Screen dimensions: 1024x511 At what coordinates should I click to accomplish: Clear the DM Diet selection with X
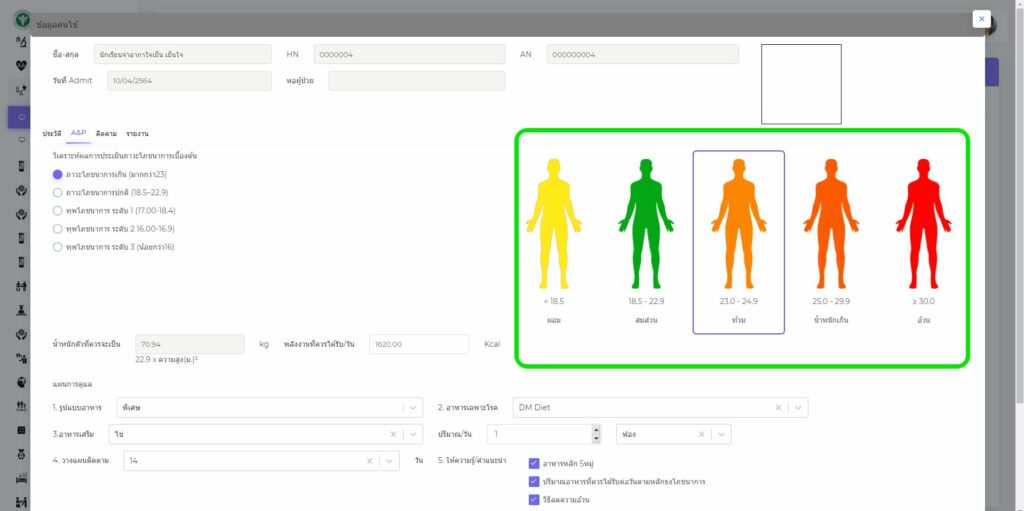[778, 407]
